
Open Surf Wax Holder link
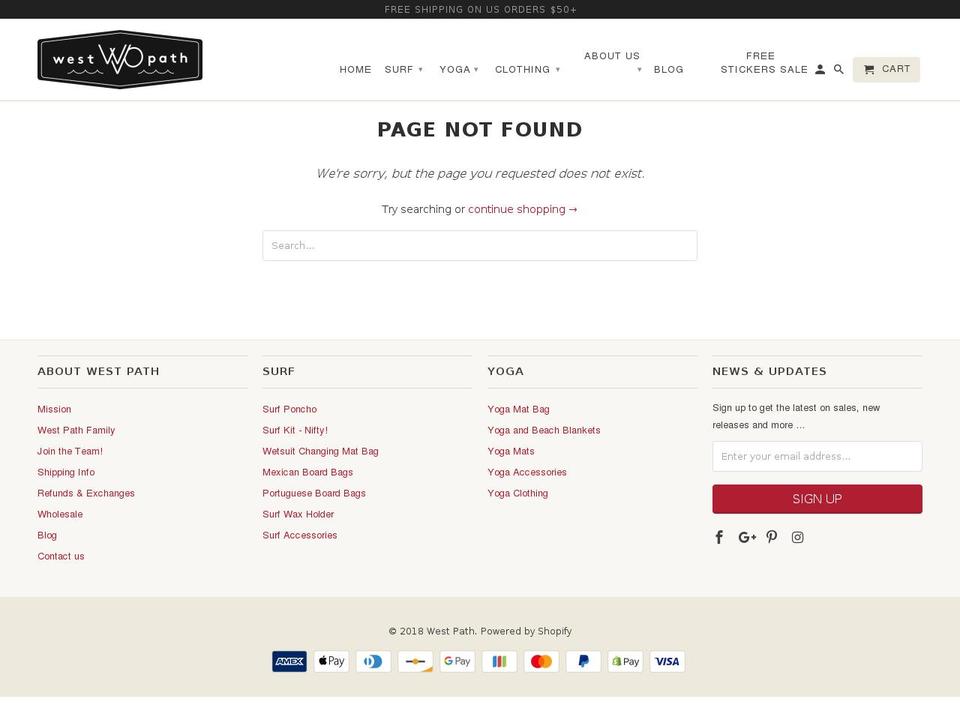click(298, 514)
